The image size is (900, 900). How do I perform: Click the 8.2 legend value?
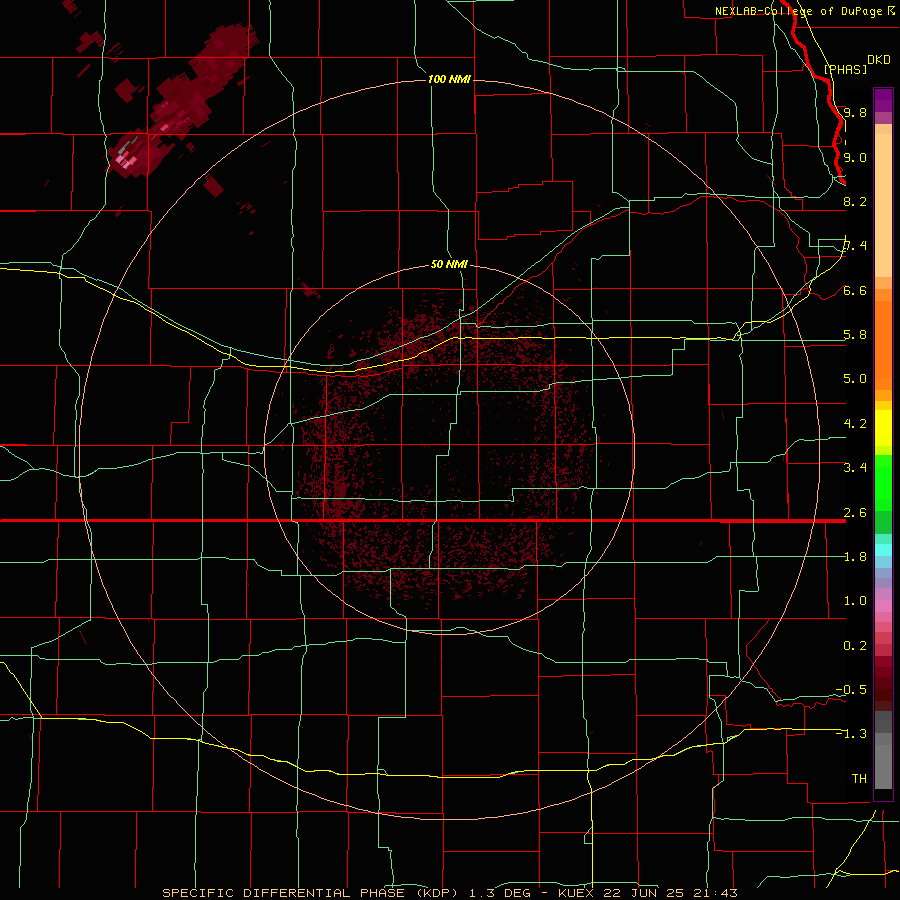[x=855, y=201]
